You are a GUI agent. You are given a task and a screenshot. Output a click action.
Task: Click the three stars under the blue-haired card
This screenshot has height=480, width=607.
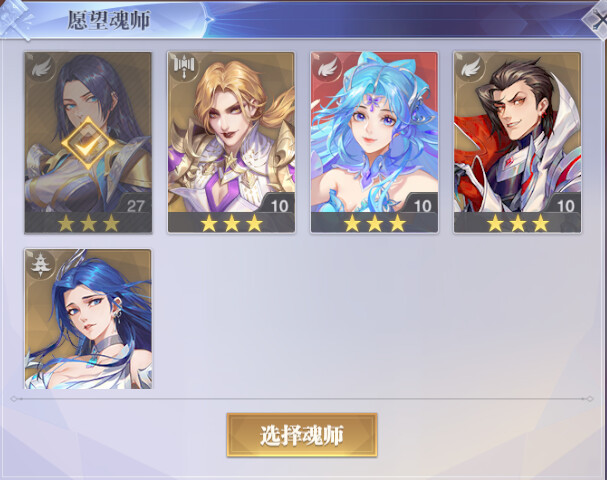tap(374, 223)
